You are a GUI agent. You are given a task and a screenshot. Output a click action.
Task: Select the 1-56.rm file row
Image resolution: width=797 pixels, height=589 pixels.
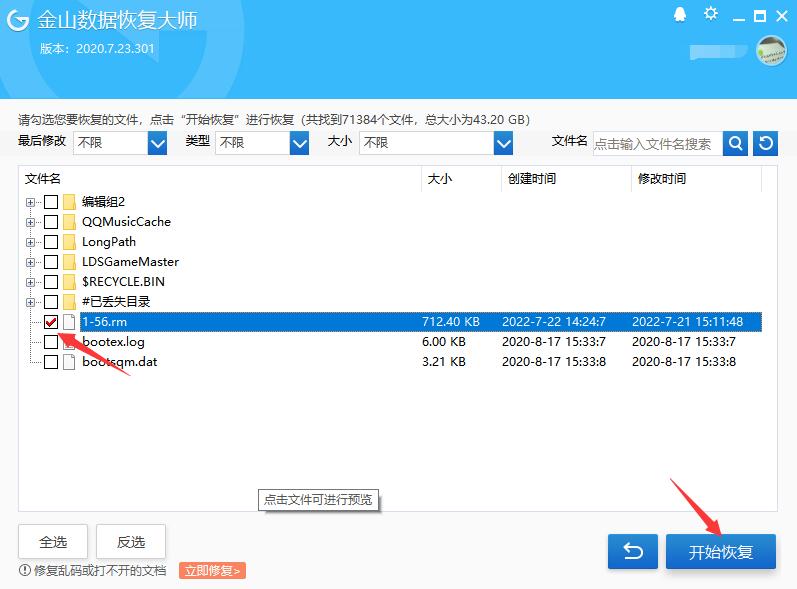click(421, 322)
